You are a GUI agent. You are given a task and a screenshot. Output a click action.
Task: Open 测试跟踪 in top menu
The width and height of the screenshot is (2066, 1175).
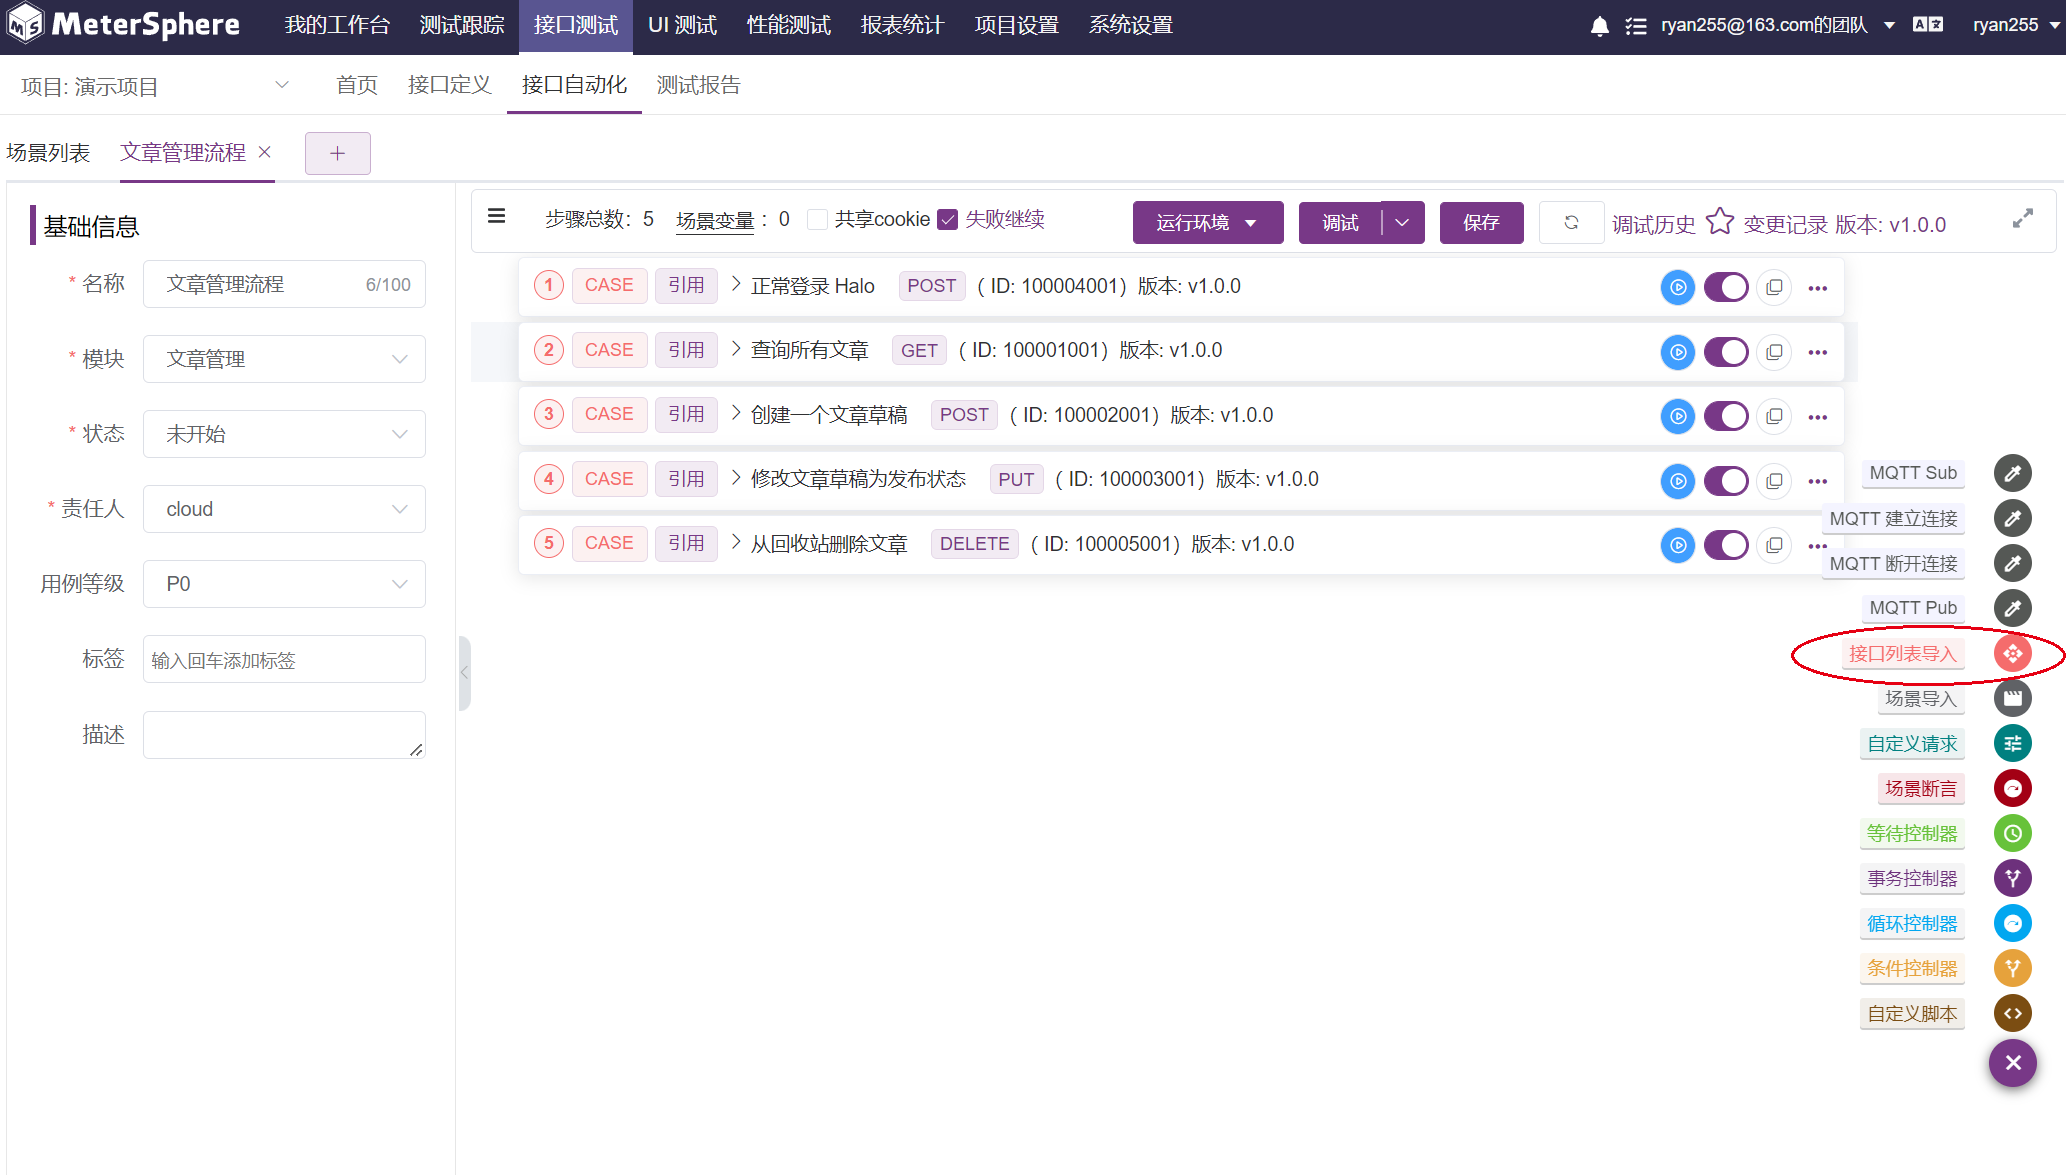(x=462, y=25)
